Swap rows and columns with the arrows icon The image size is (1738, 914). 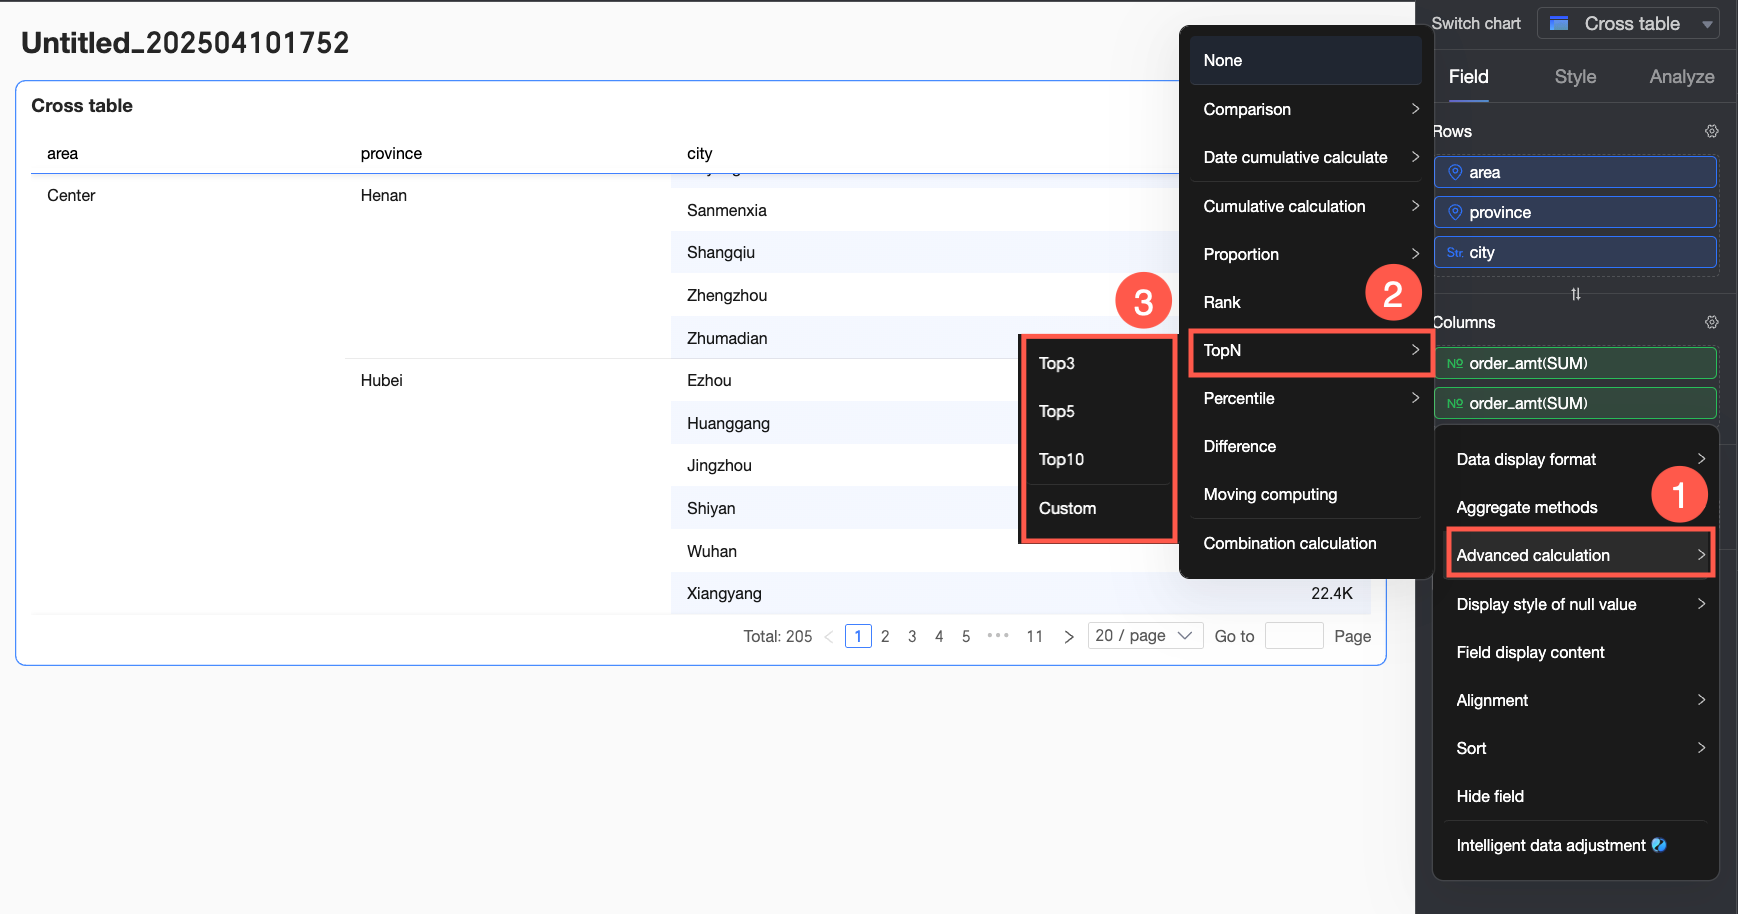coord(1576,294)
